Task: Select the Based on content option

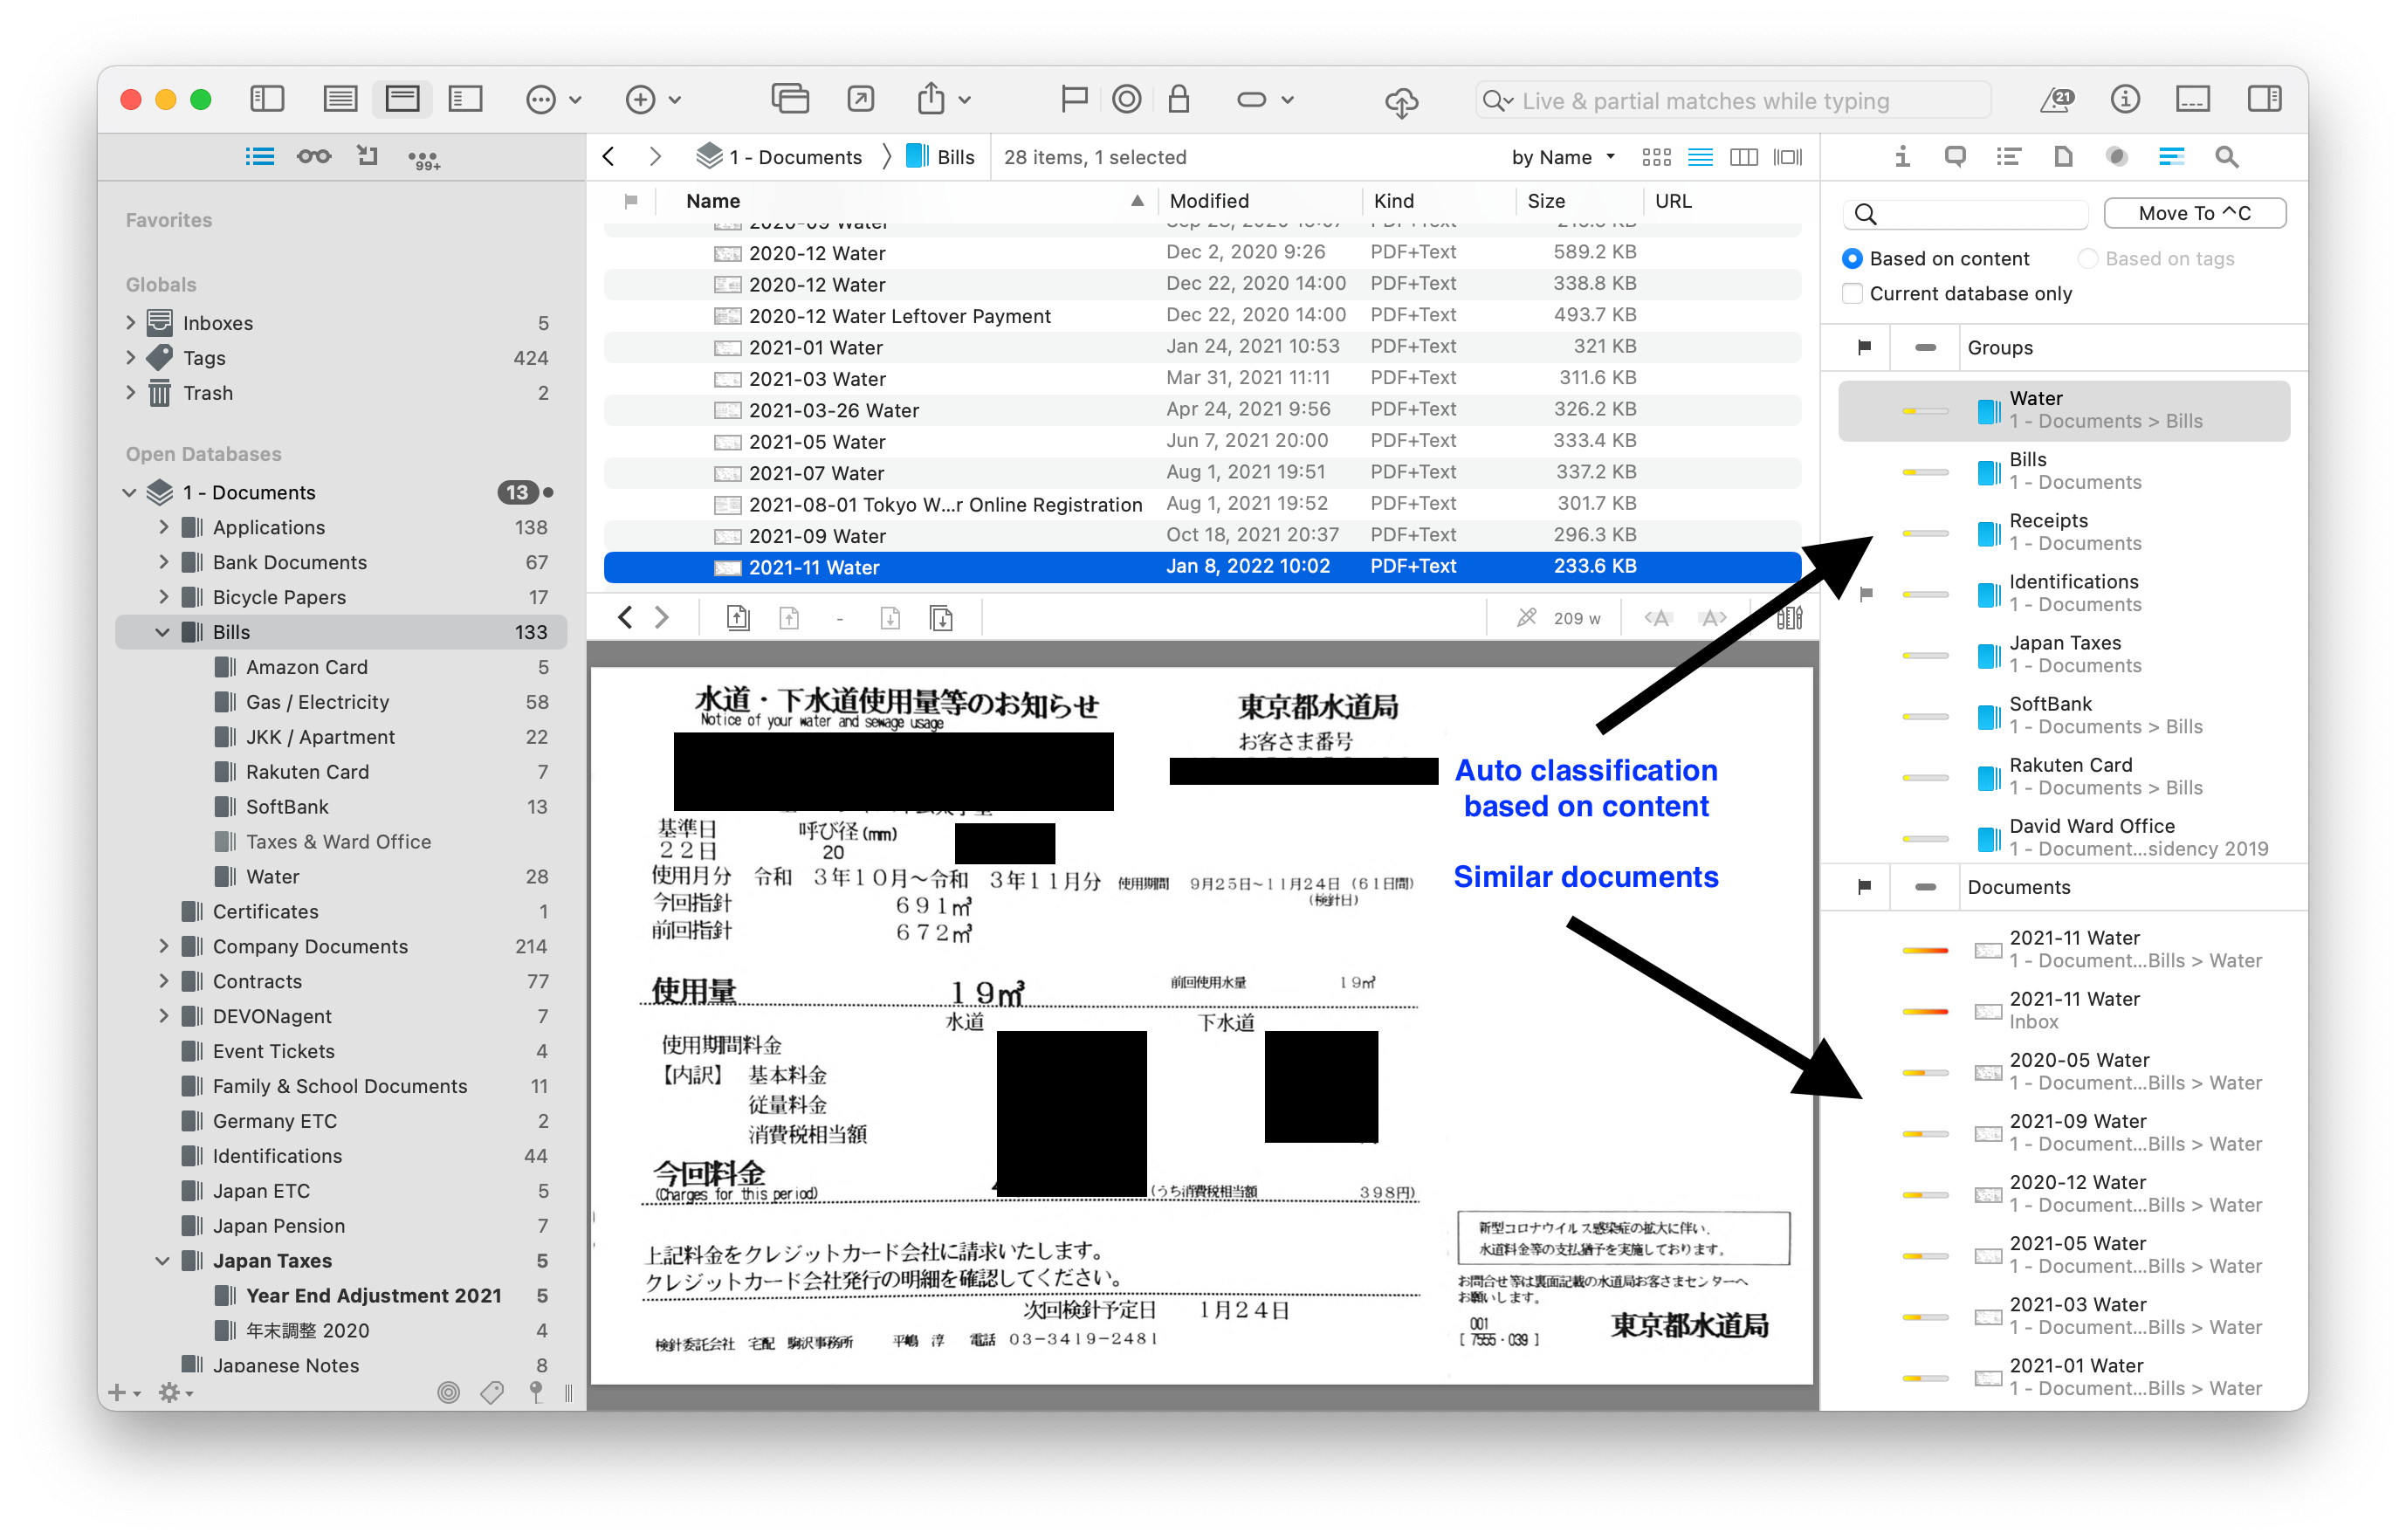Action: (x=1852, y=258)
